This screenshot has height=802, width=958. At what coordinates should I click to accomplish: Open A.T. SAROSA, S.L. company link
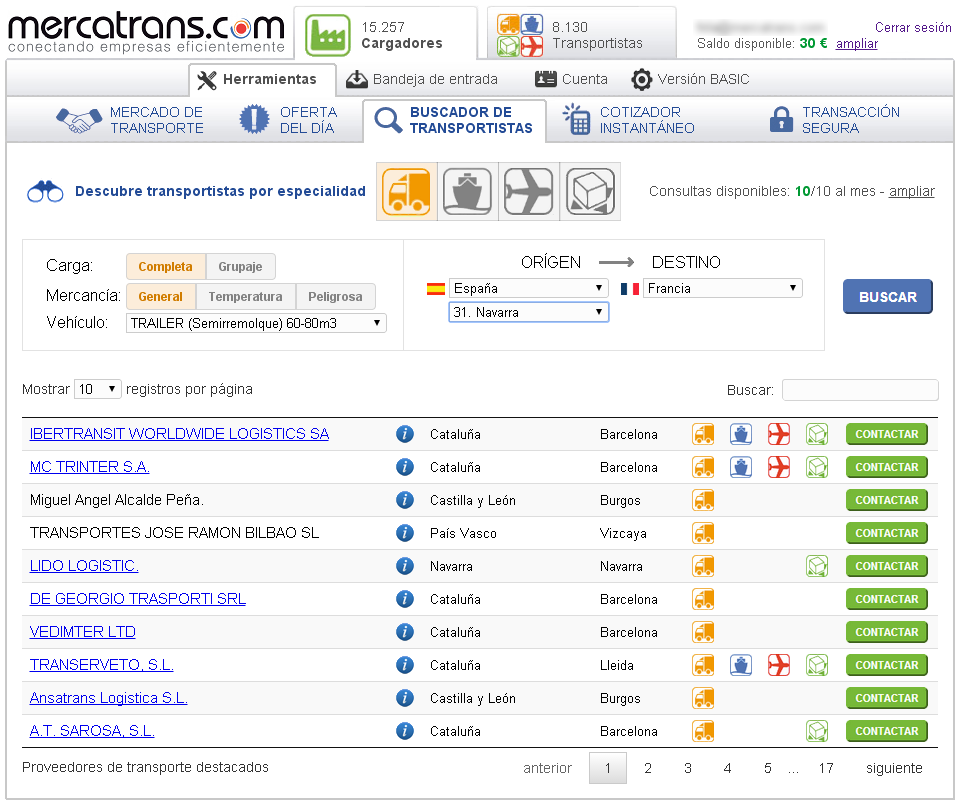(92, 731)
